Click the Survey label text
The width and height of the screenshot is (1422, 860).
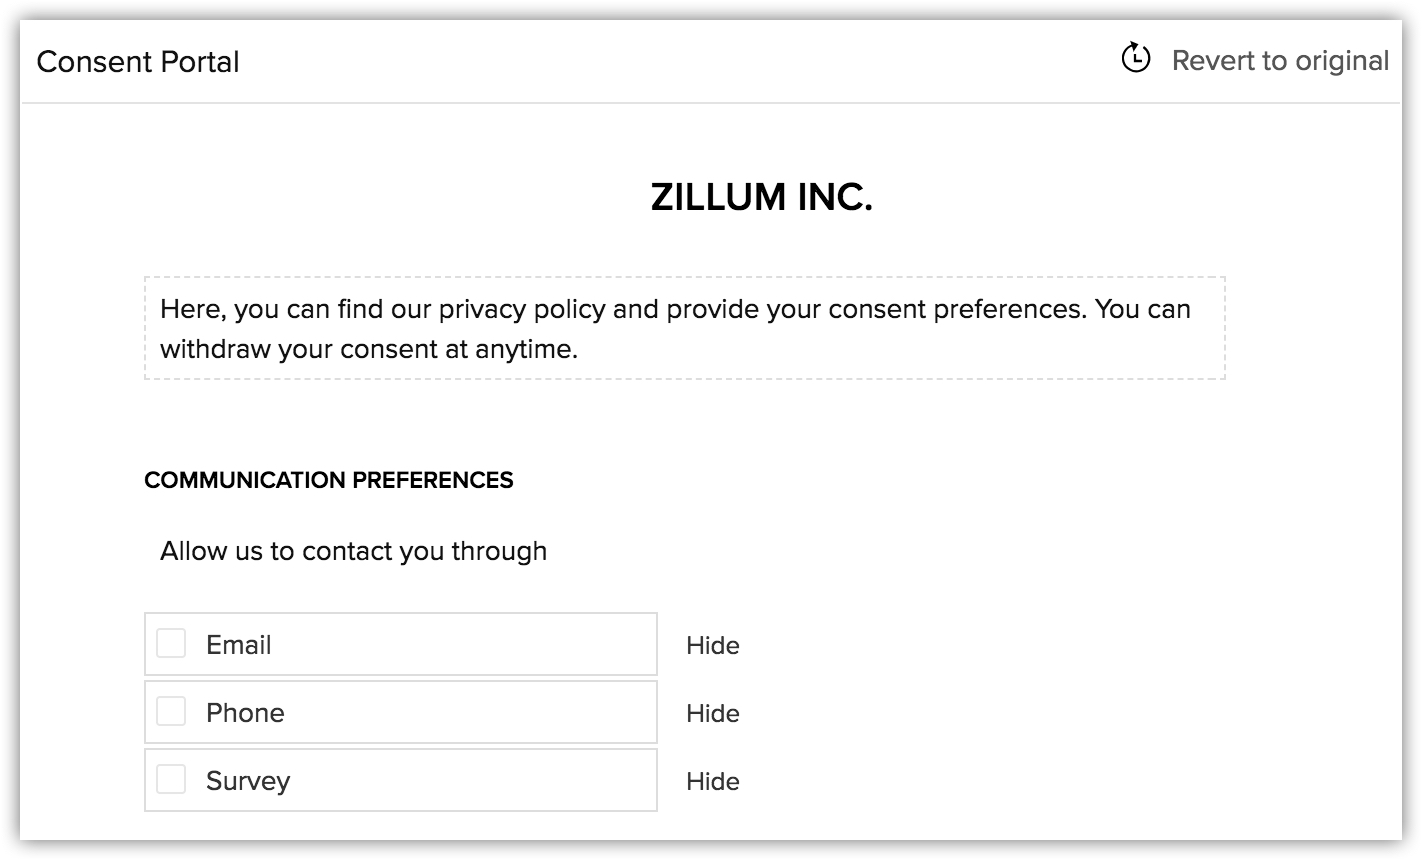248,781
